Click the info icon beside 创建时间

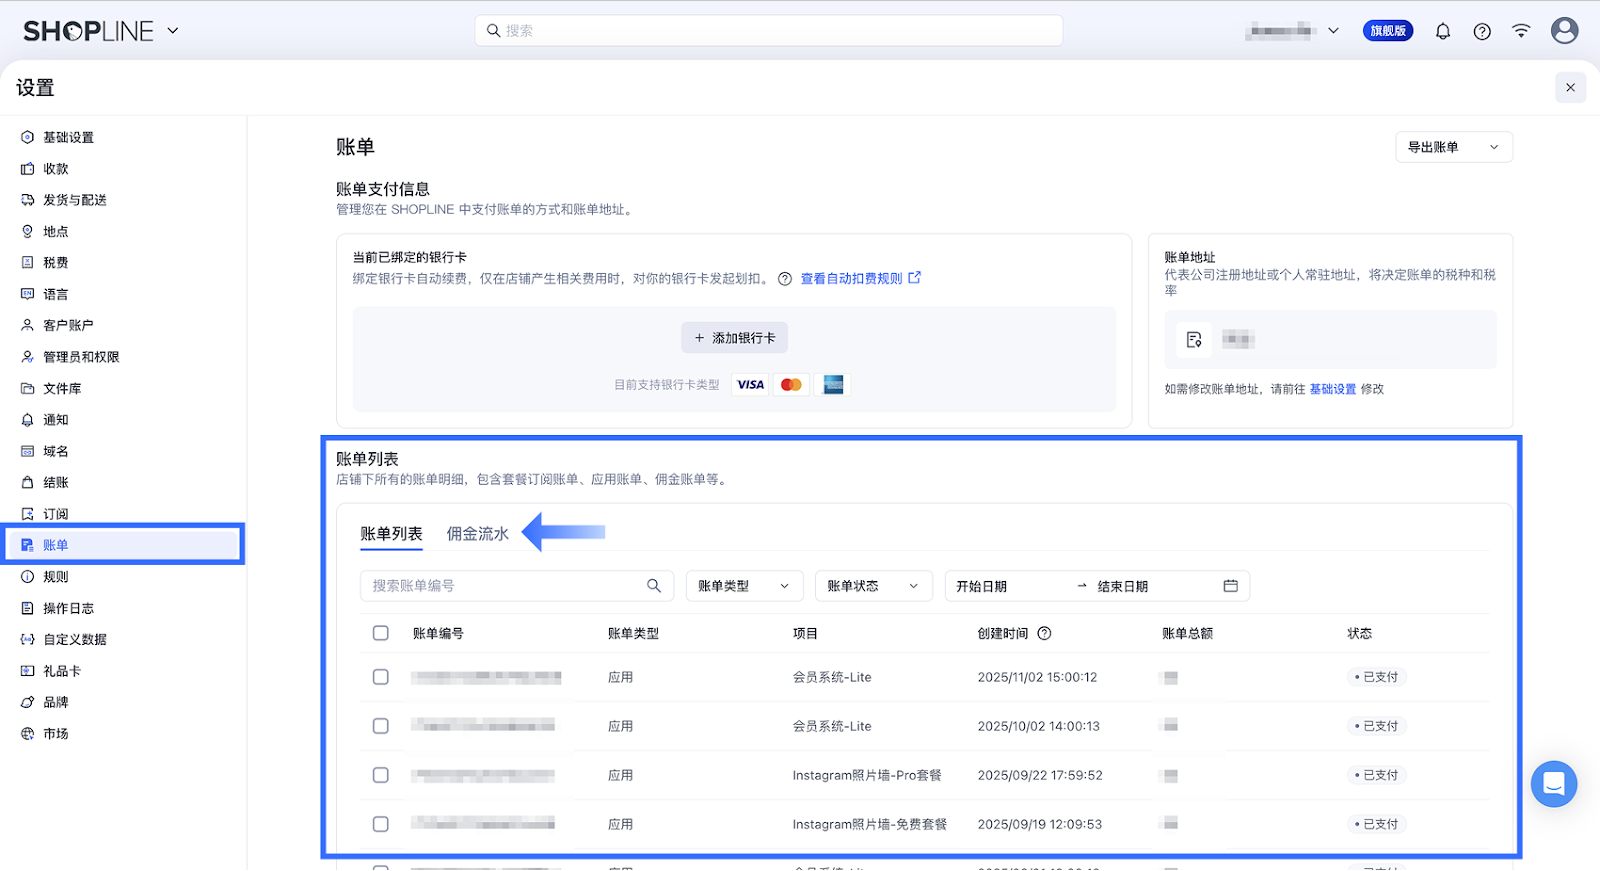(1044, 633)
